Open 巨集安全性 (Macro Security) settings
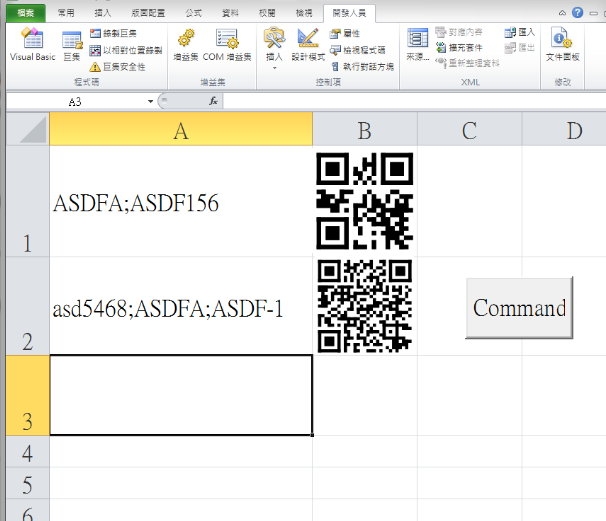 tap(117, 67)
